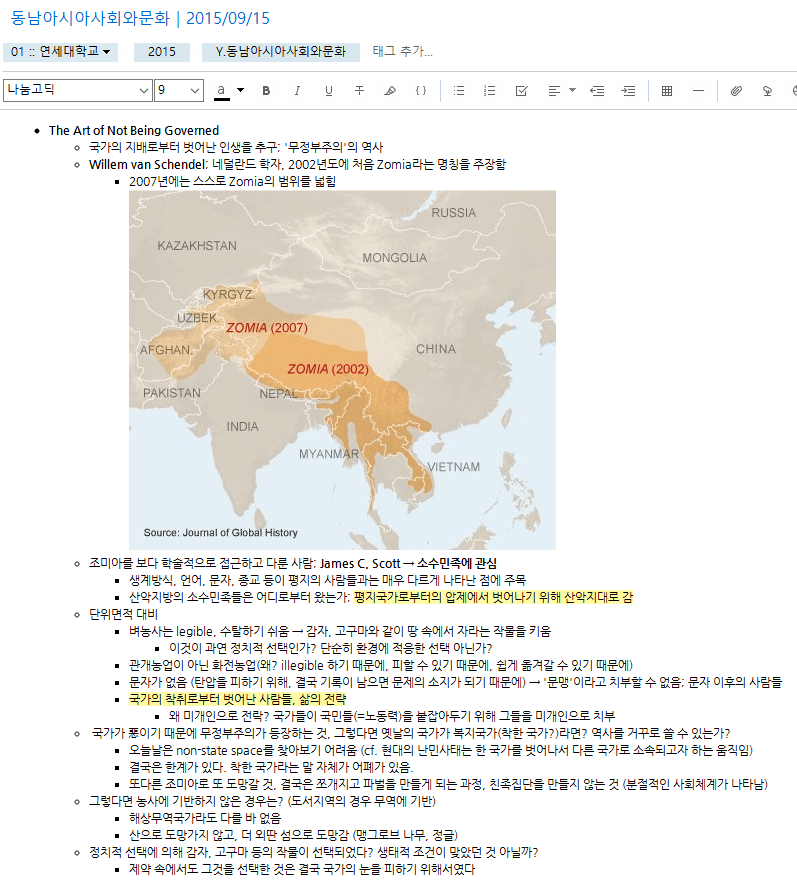Apply strikethrough formatting
The width and height of the screenshot is (797, 892).
coord(359,90)
